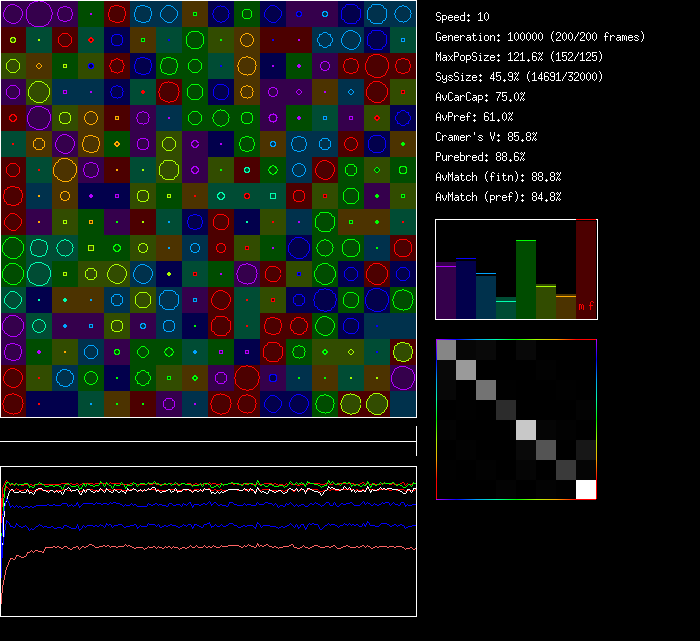Click the purple circle in the top-left grid cell
The height and width of the screenshot is (641, 700).
(13, 14)
